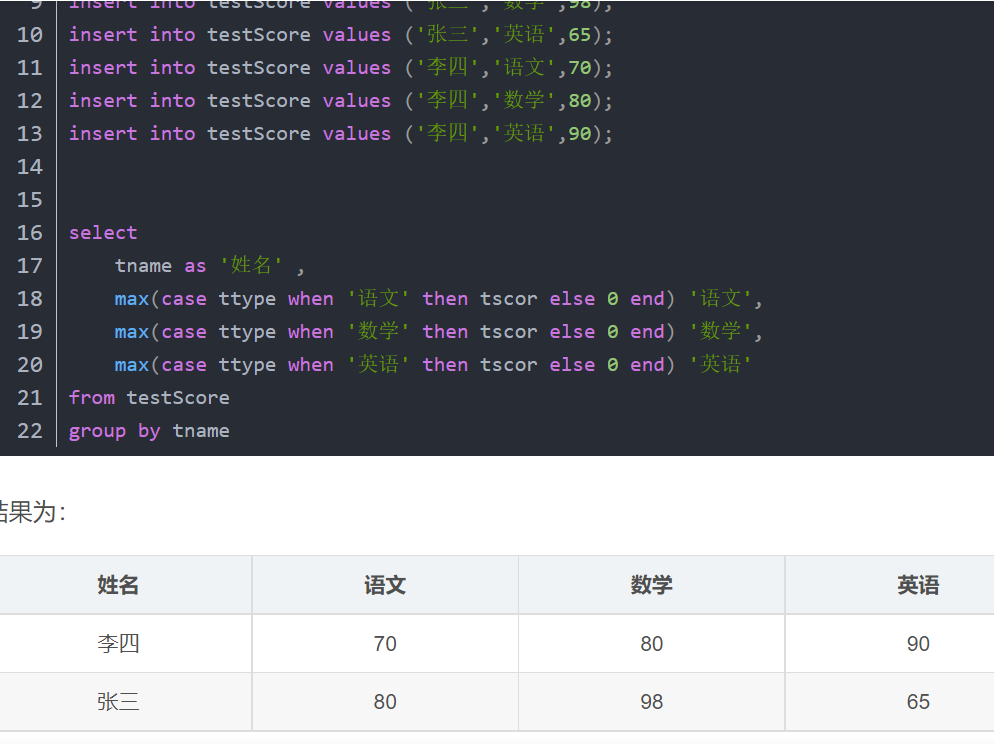Click the '姓名' table header
The image size is (994, 744).
[x=118, y=585]
